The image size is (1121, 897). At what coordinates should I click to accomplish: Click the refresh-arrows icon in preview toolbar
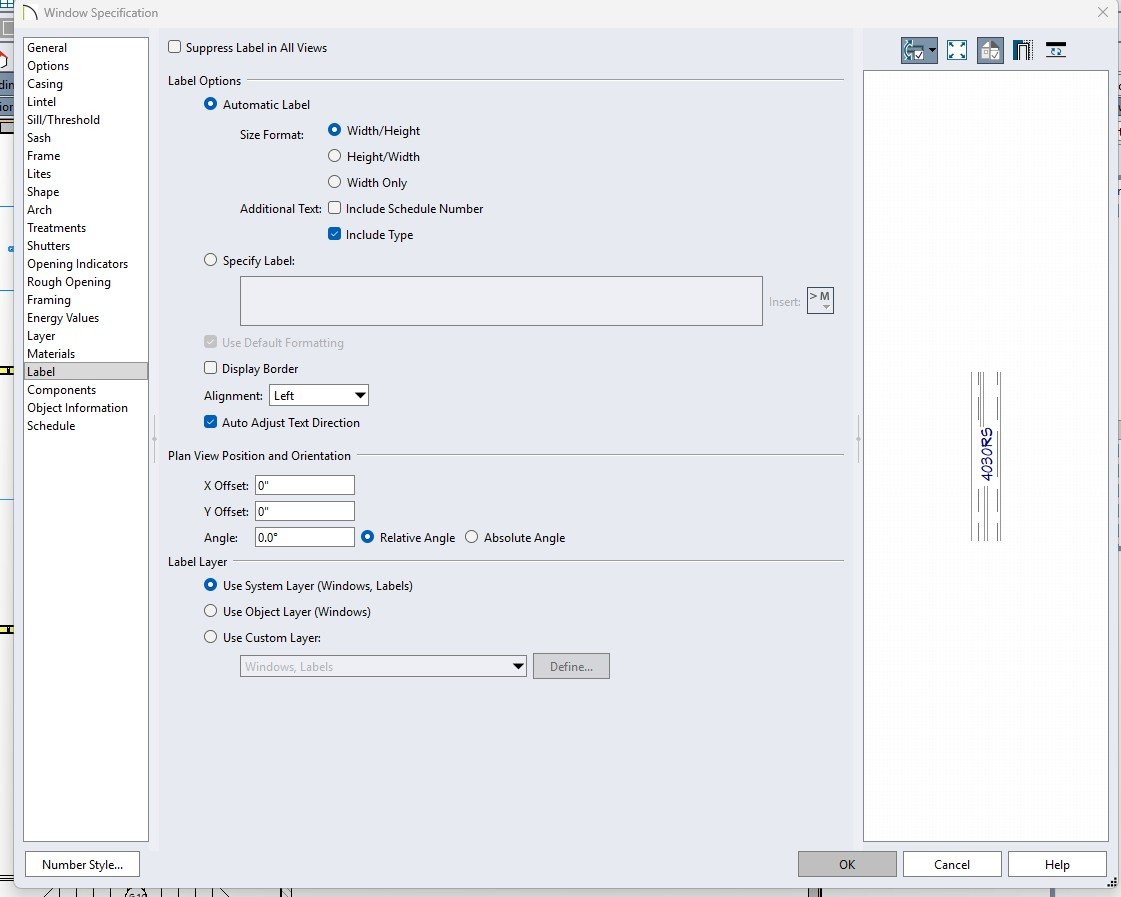tap(1056, 50)
